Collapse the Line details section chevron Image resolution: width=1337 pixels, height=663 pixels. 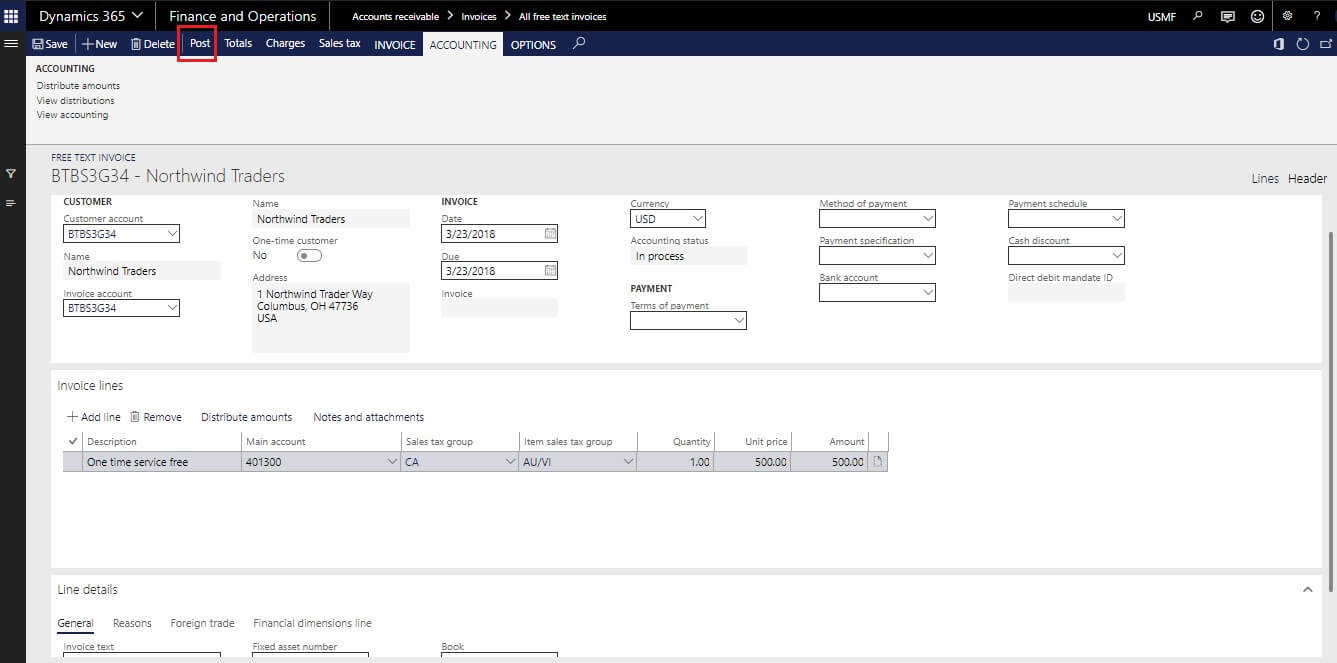point(1307,590)
